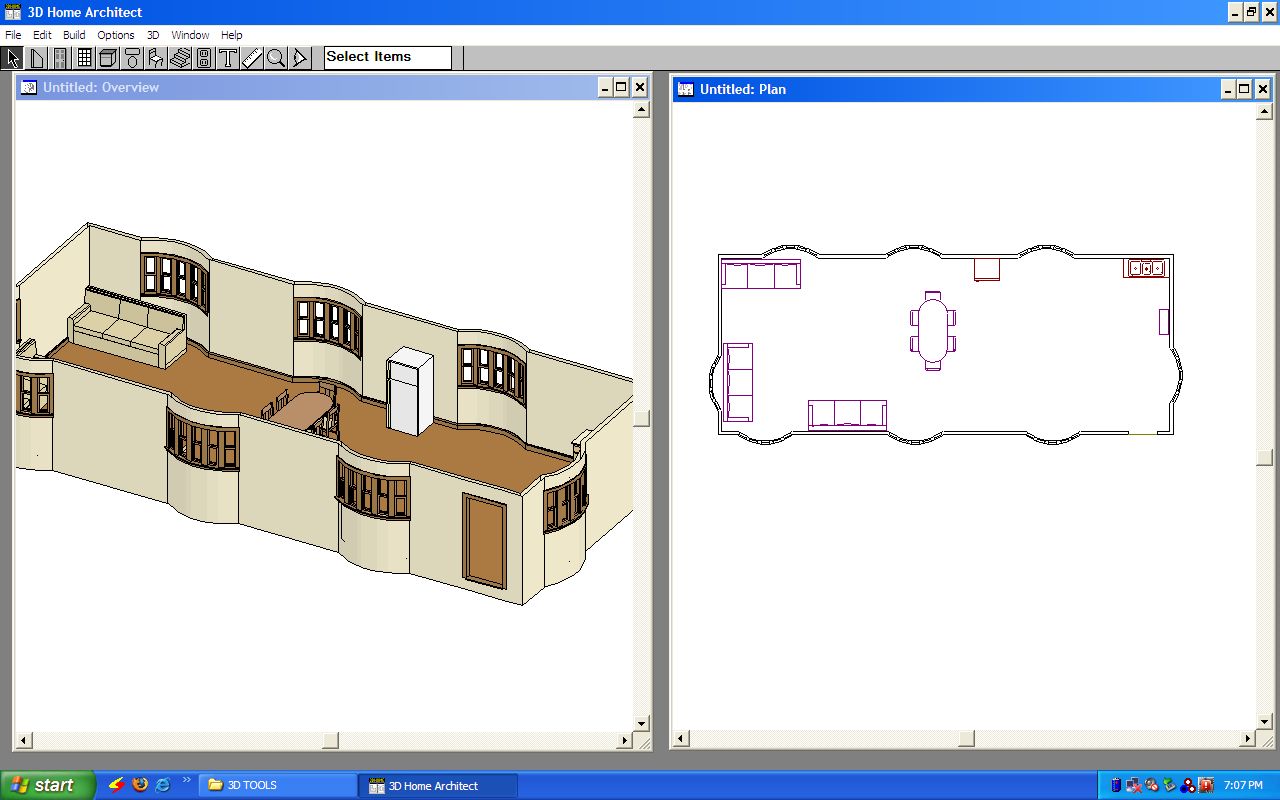Select the furniture placement tool
The height and width of the screenshot is (800, 1280).
point(156,57)
